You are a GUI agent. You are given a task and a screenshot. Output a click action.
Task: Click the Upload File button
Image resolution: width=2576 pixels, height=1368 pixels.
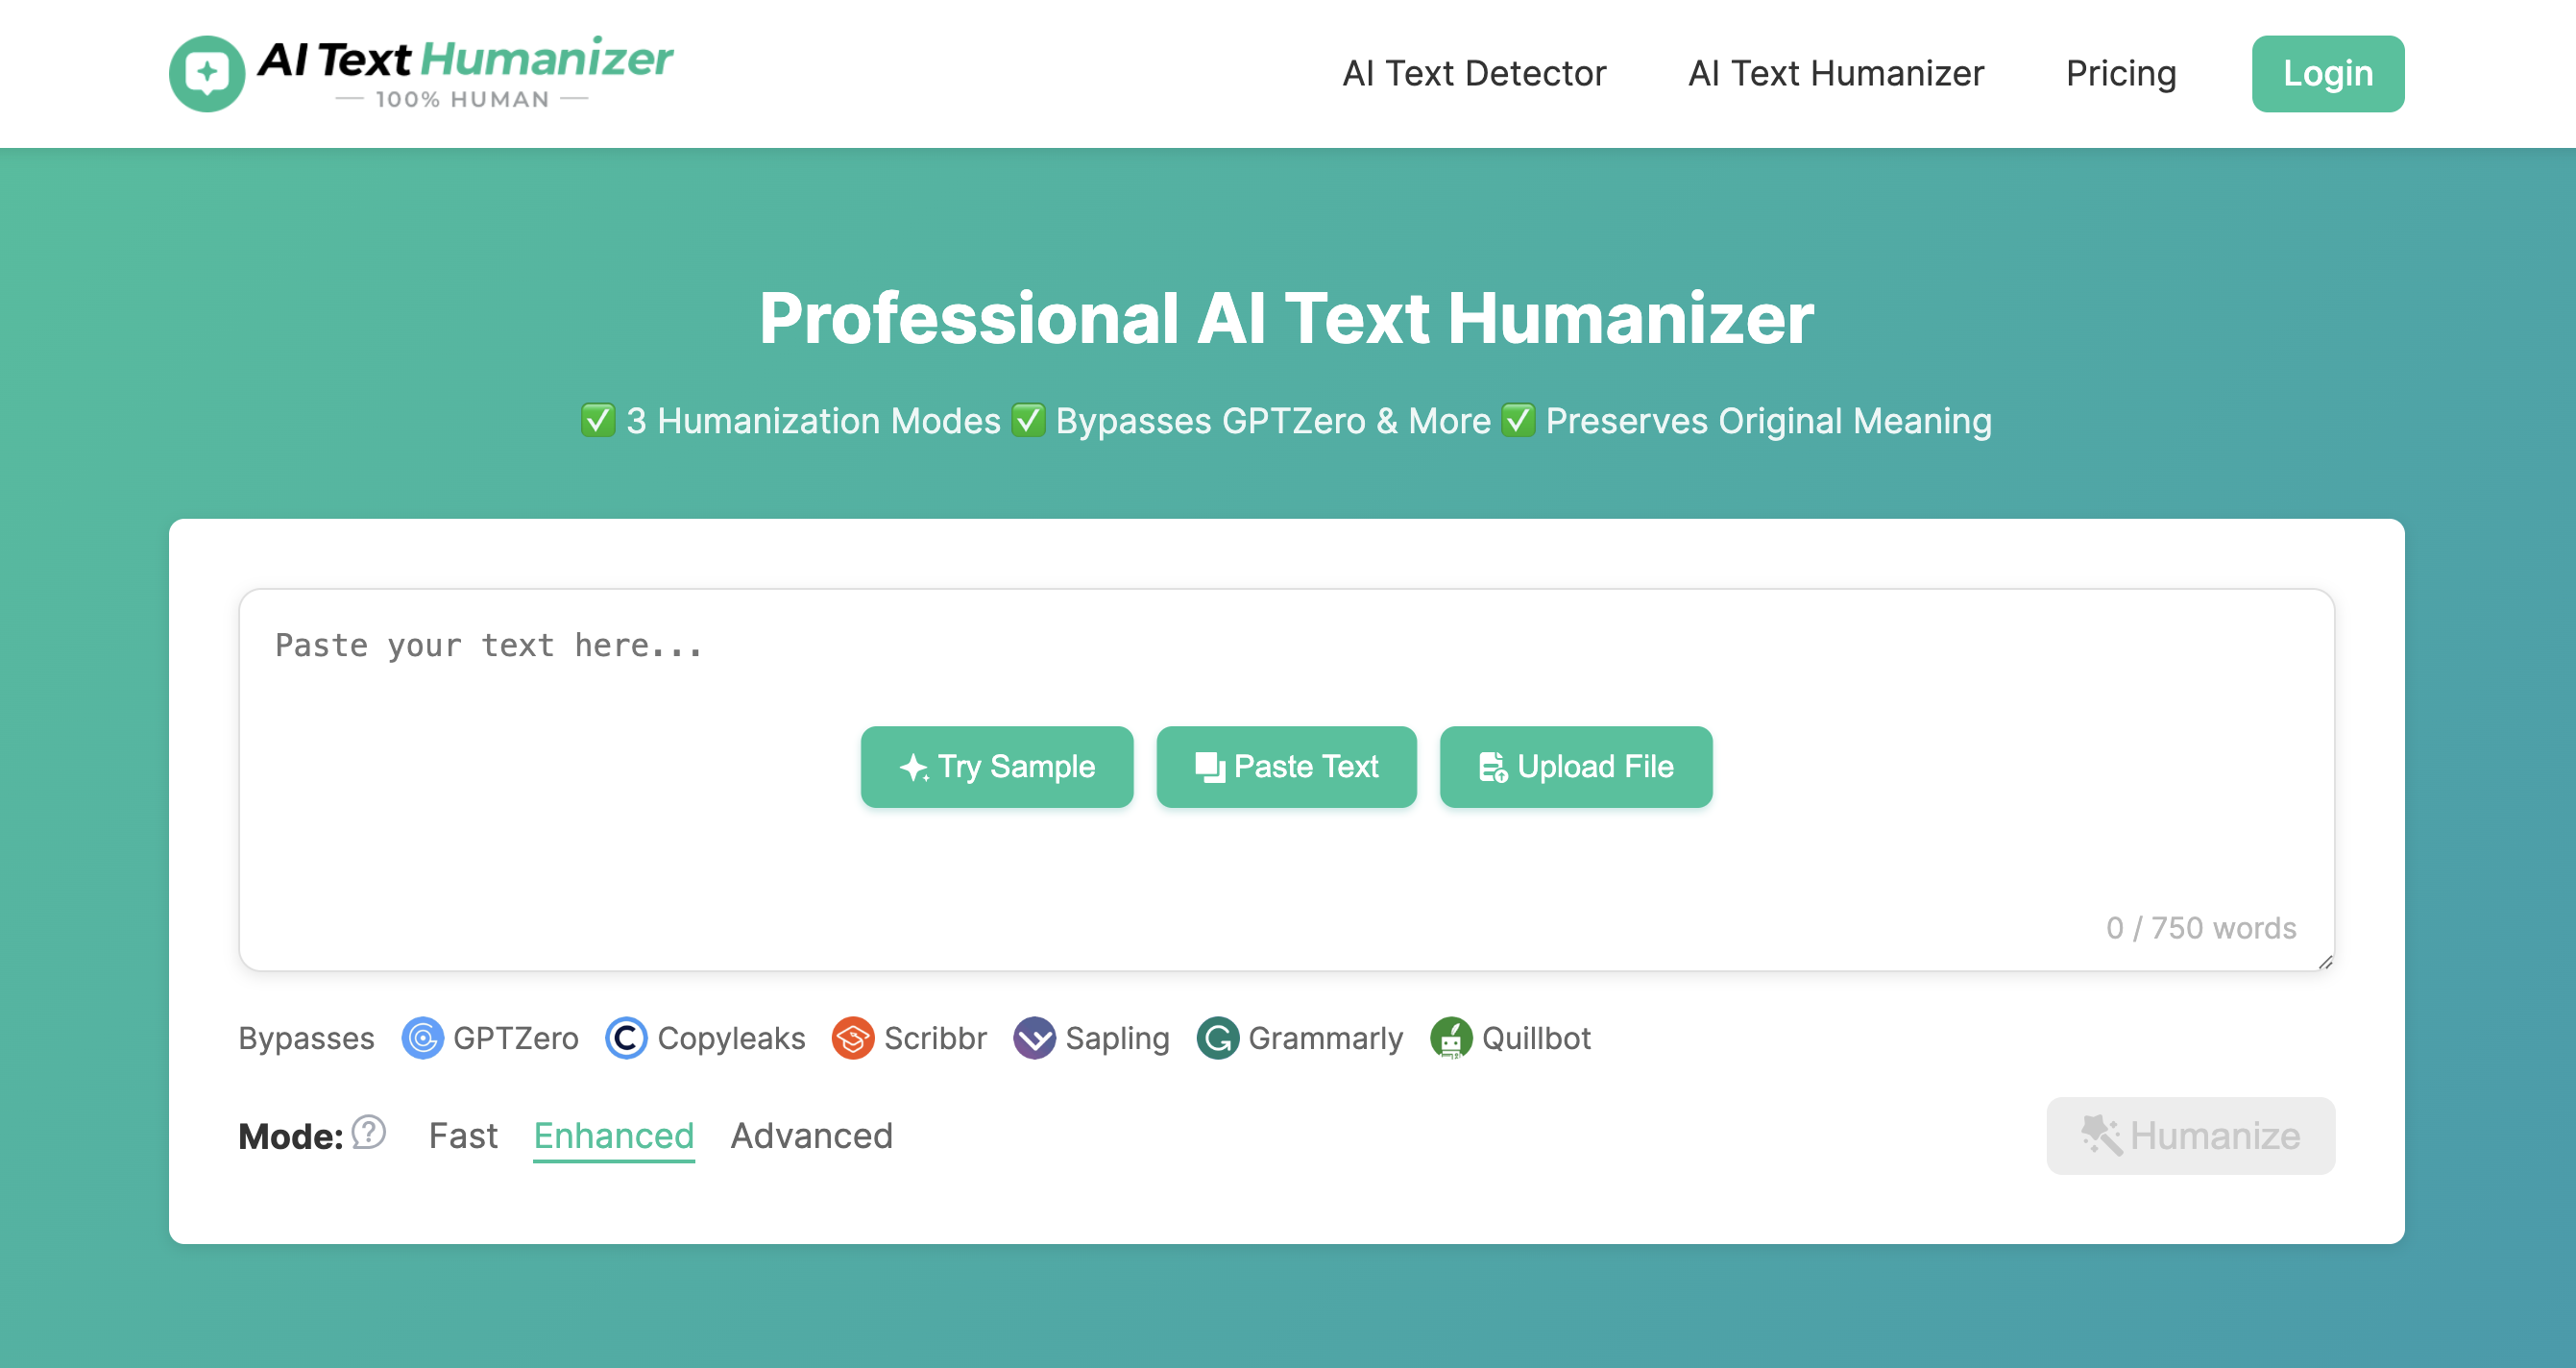pos(1575,767)
